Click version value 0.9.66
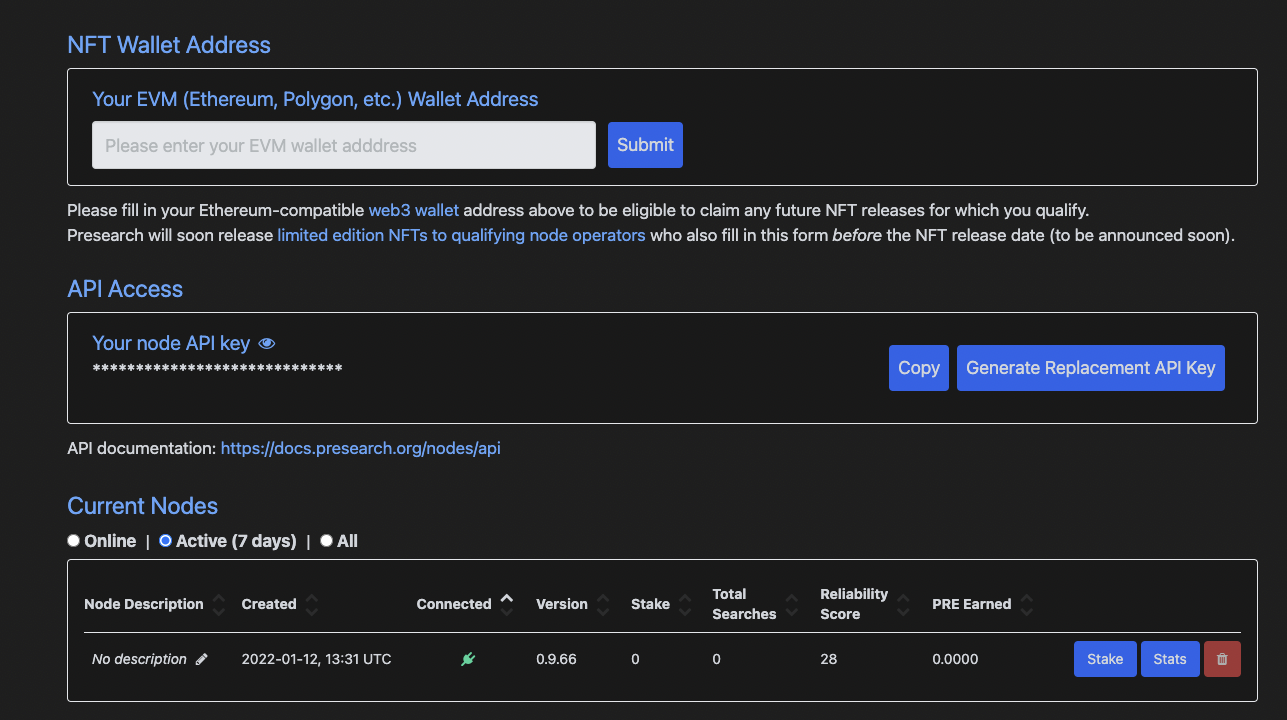 [556, 659]
